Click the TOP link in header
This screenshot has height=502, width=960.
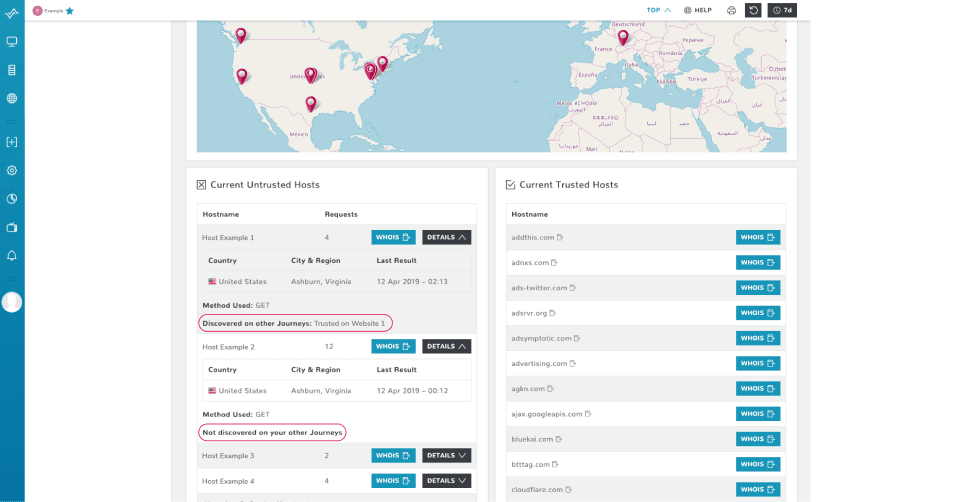click(659, 10)
